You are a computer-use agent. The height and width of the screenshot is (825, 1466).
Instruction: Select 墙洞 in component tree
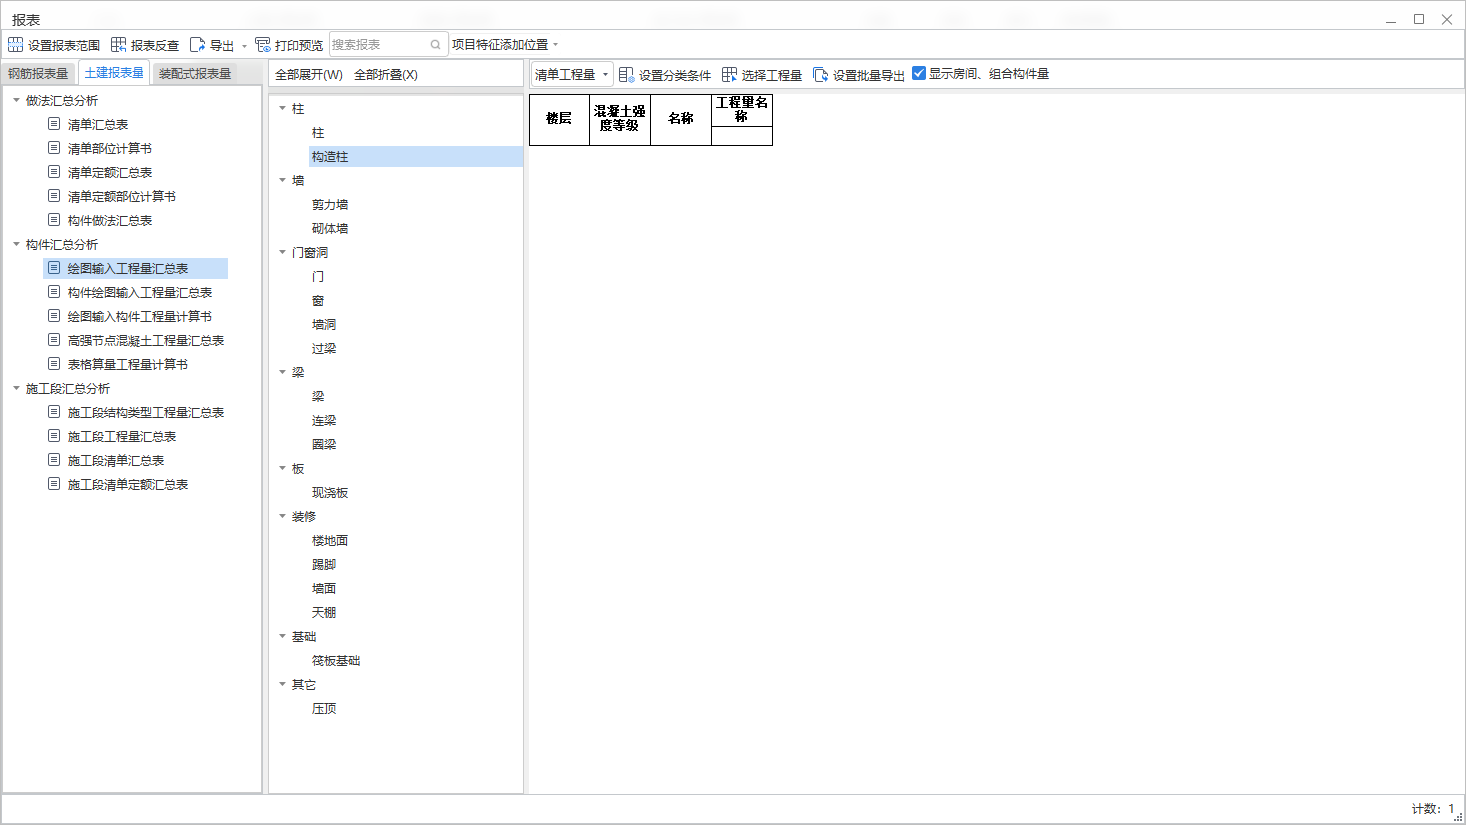[x=324, y=324]
